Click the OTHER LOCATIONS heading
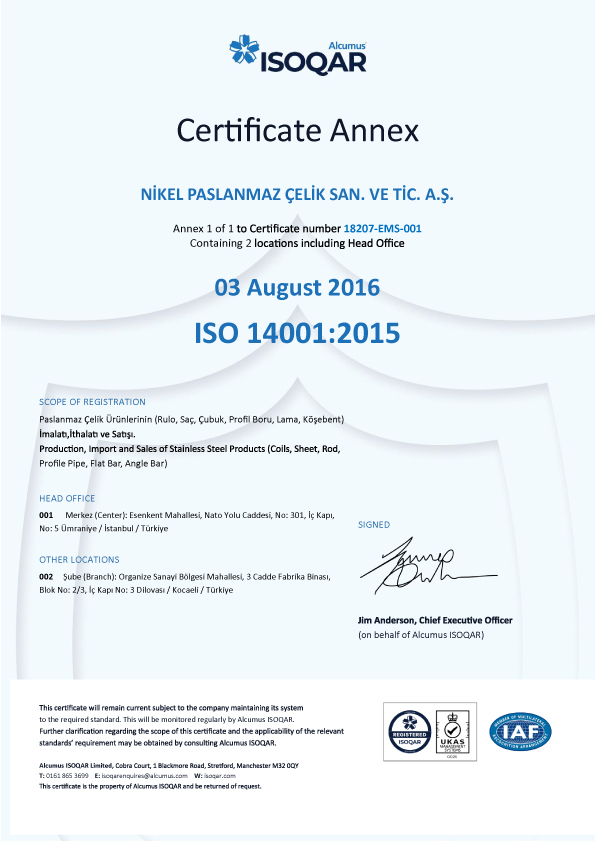The width and height of the screenshot is (595, 842). [x=79, y=560]
